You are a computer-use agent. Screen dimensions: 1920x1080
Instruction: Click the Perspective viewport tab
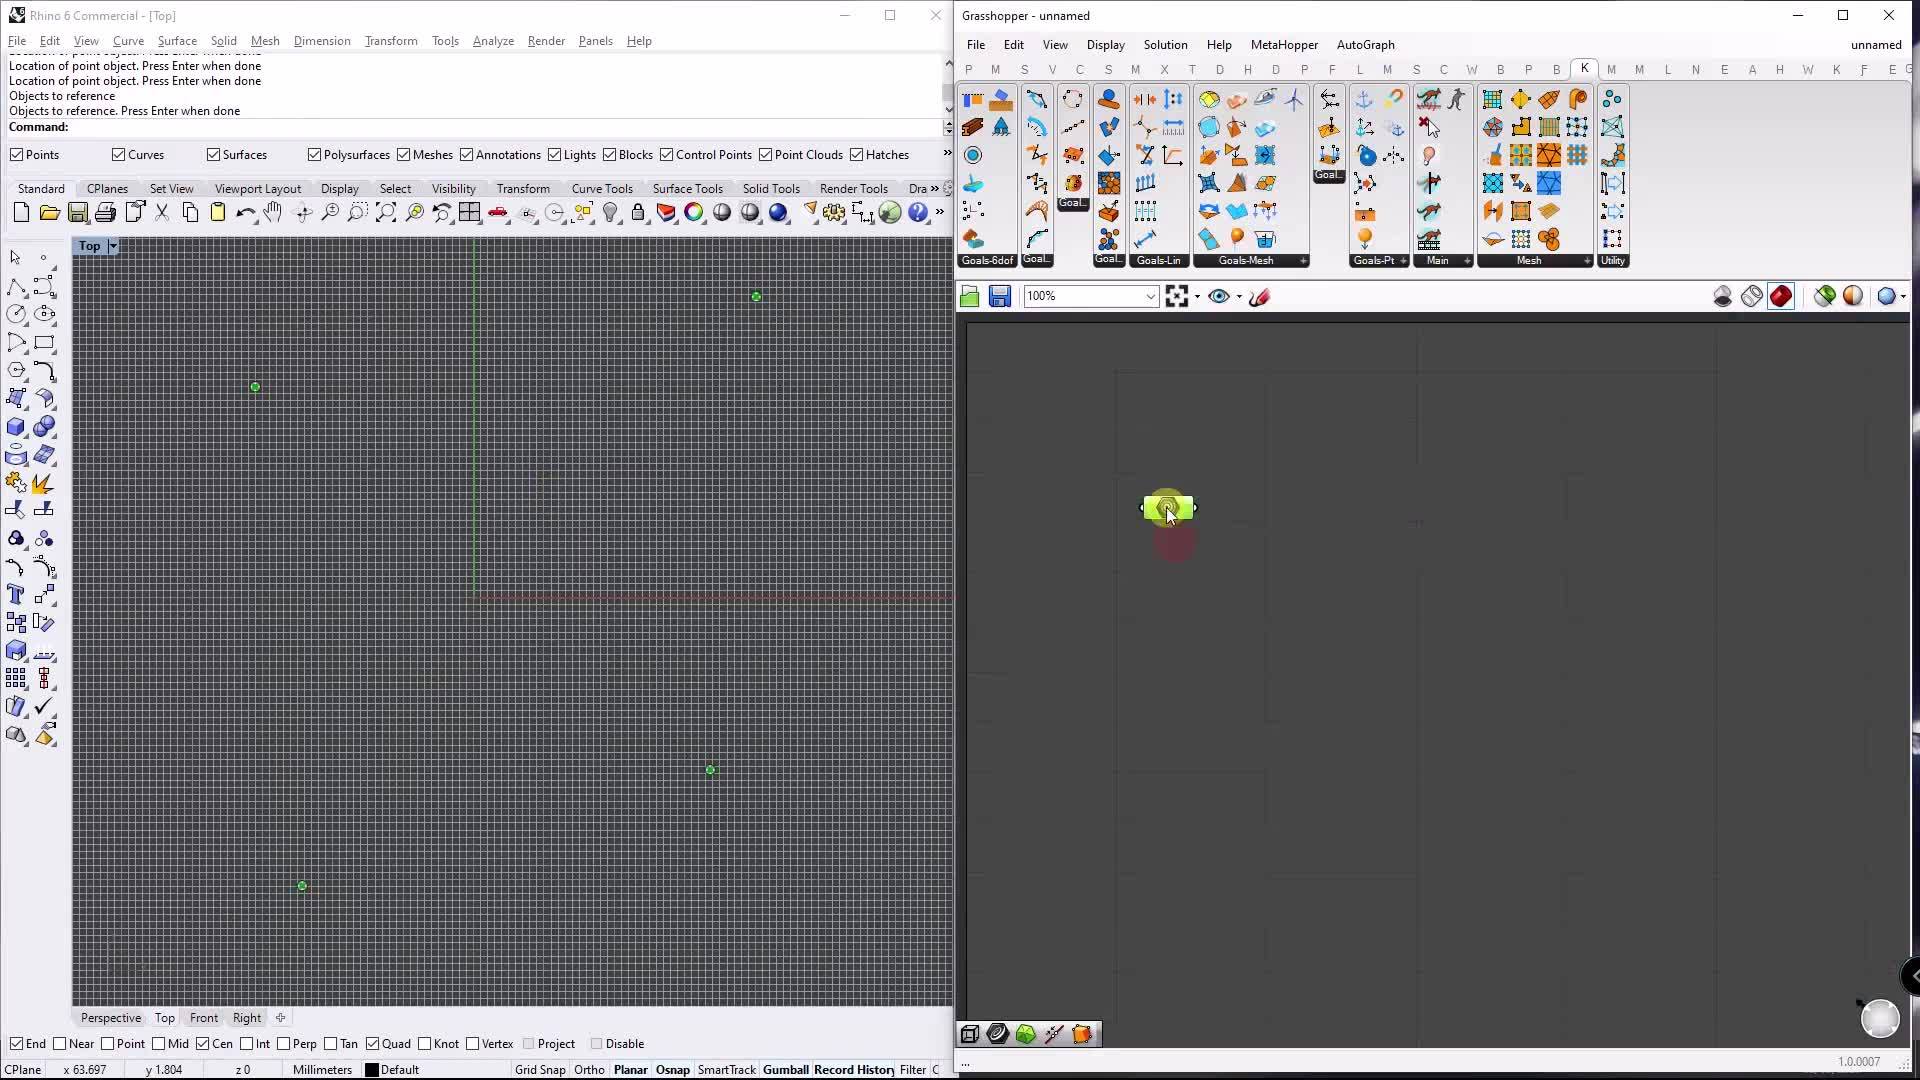(x=111, y=1018)
